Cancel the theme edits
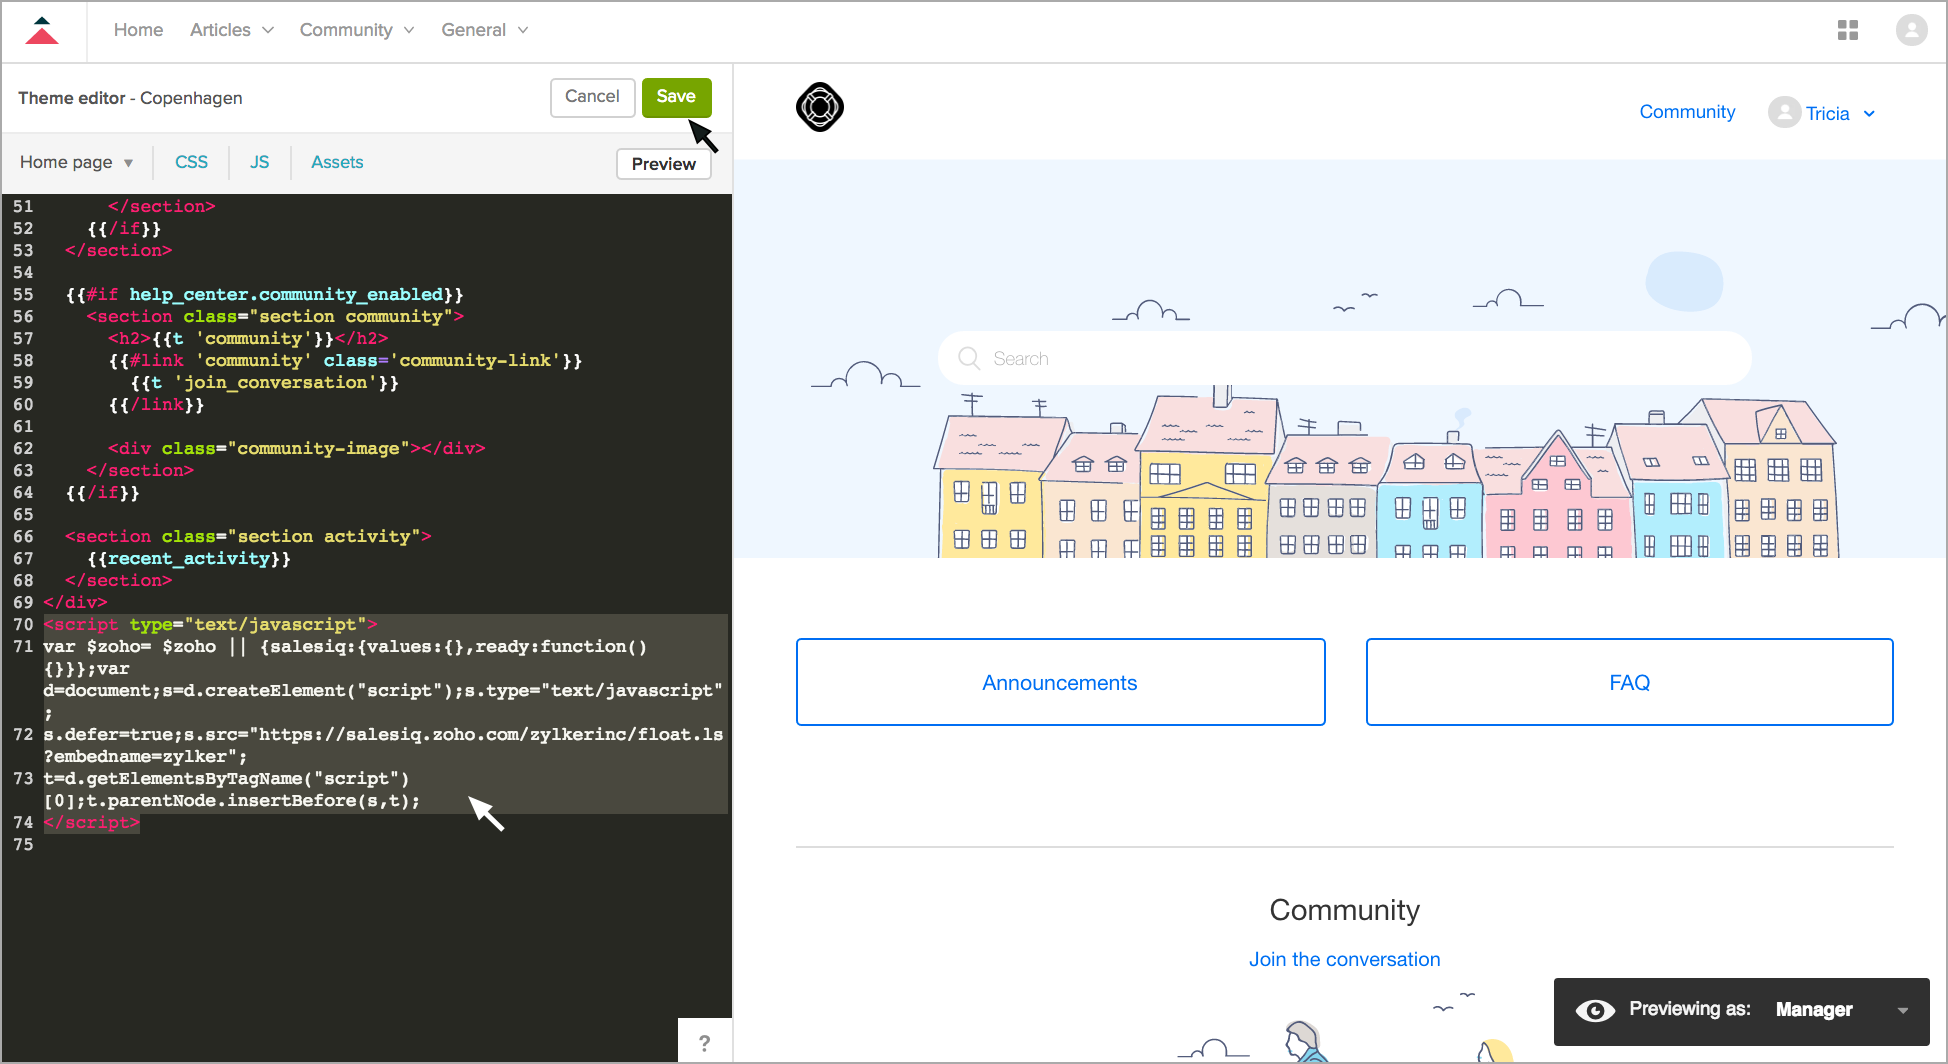This screenshot has height=1064, width=1948. (x=592, y=97)
